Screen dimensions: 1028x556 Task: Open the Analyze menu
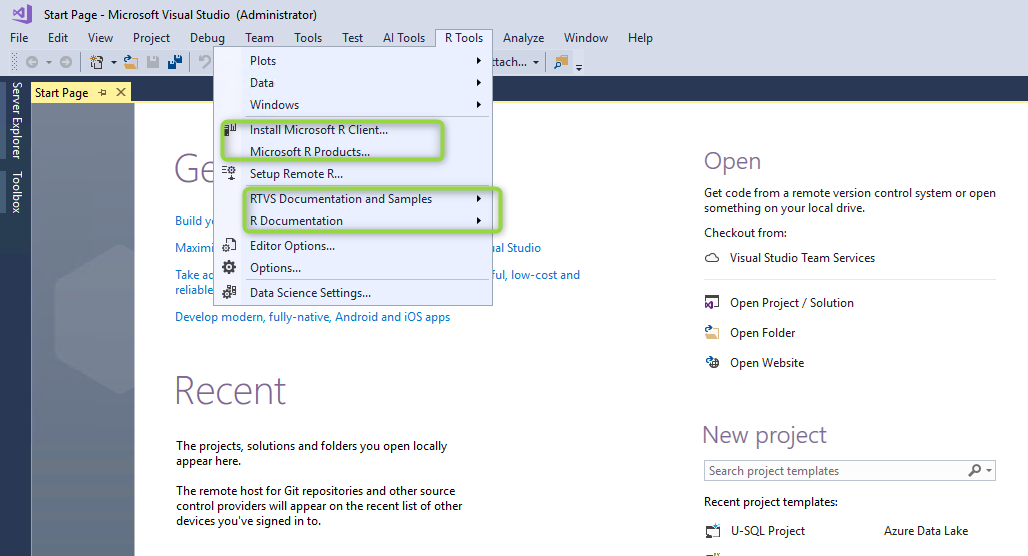coord(523,38)
